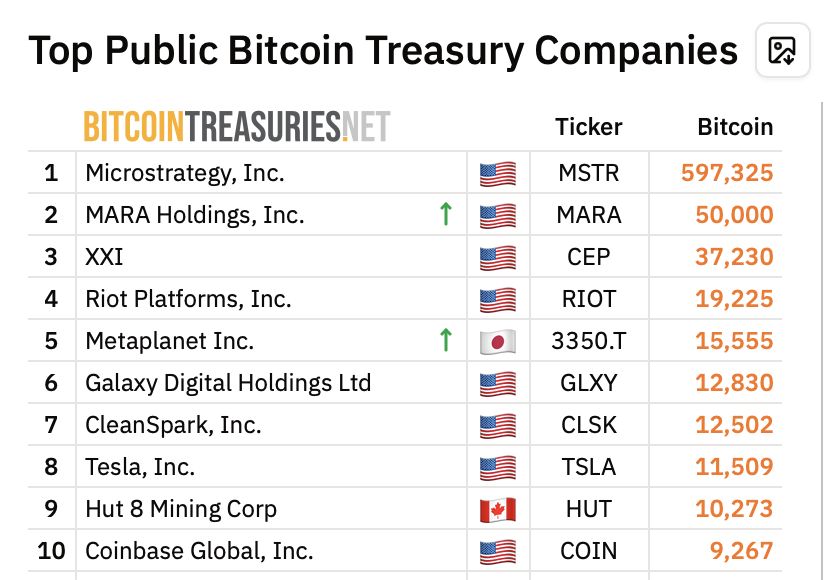Click the download image icon button

tap(782, 51)
